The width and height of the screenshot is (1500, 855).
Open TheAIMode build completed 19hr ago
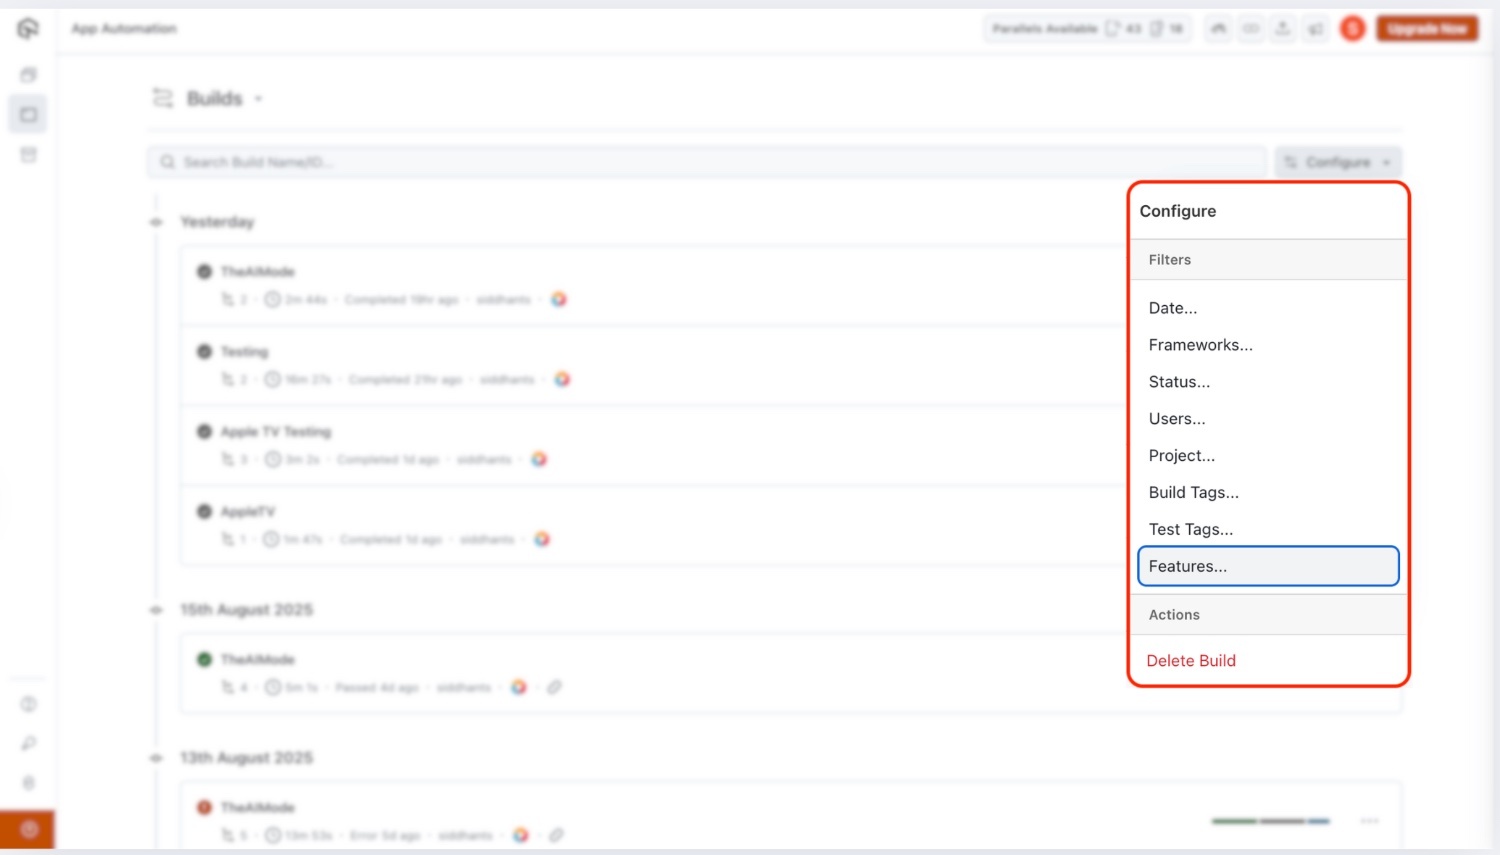click(x=258, y=272)
